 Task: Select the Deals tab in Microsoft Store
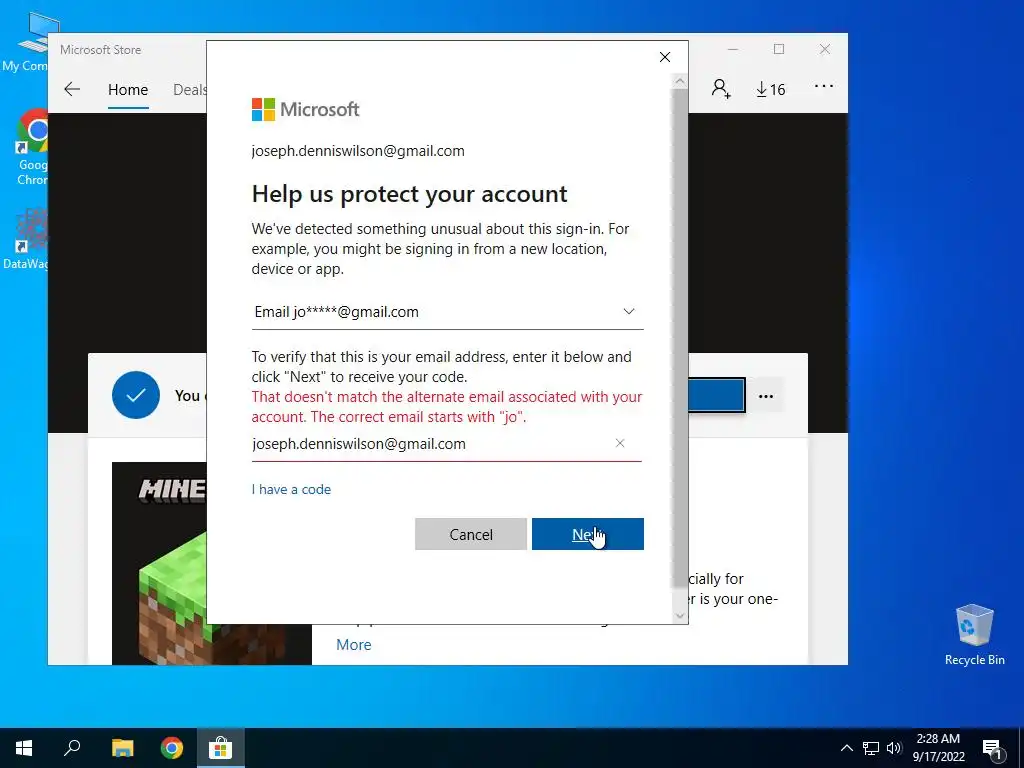click(189, 89)
